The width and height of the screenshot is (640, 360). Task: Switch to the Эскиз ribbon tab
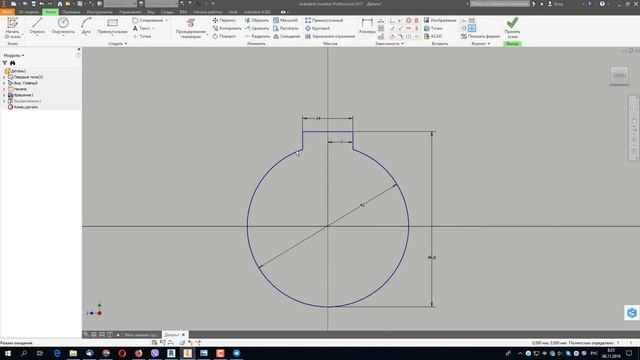pyautogui.click(x=51, y=12)
